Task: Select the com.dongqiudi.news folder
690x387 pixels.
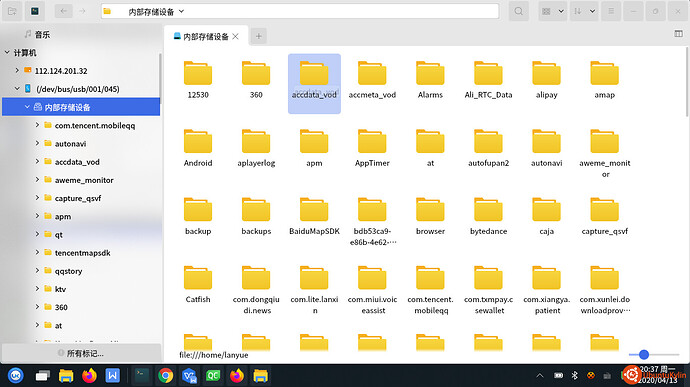Action: click(256, 290)
